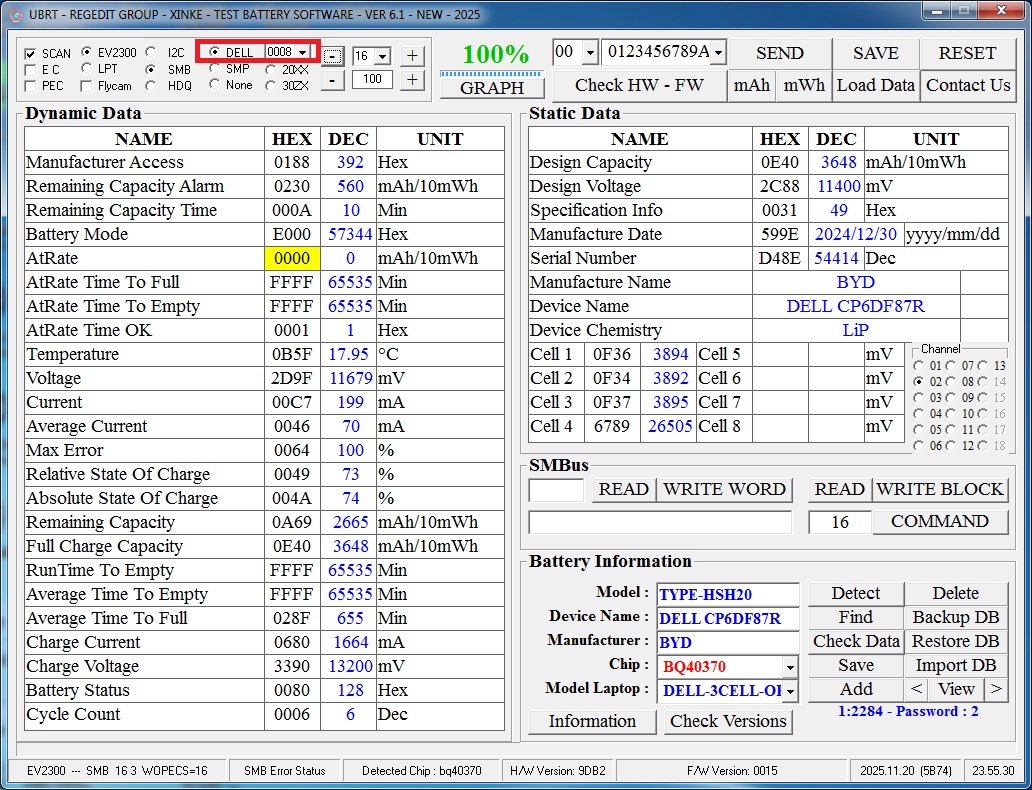Screen dimensions: 1032x790
Task: Click the progress bar under 100%
Action: [x=492, y=74]
